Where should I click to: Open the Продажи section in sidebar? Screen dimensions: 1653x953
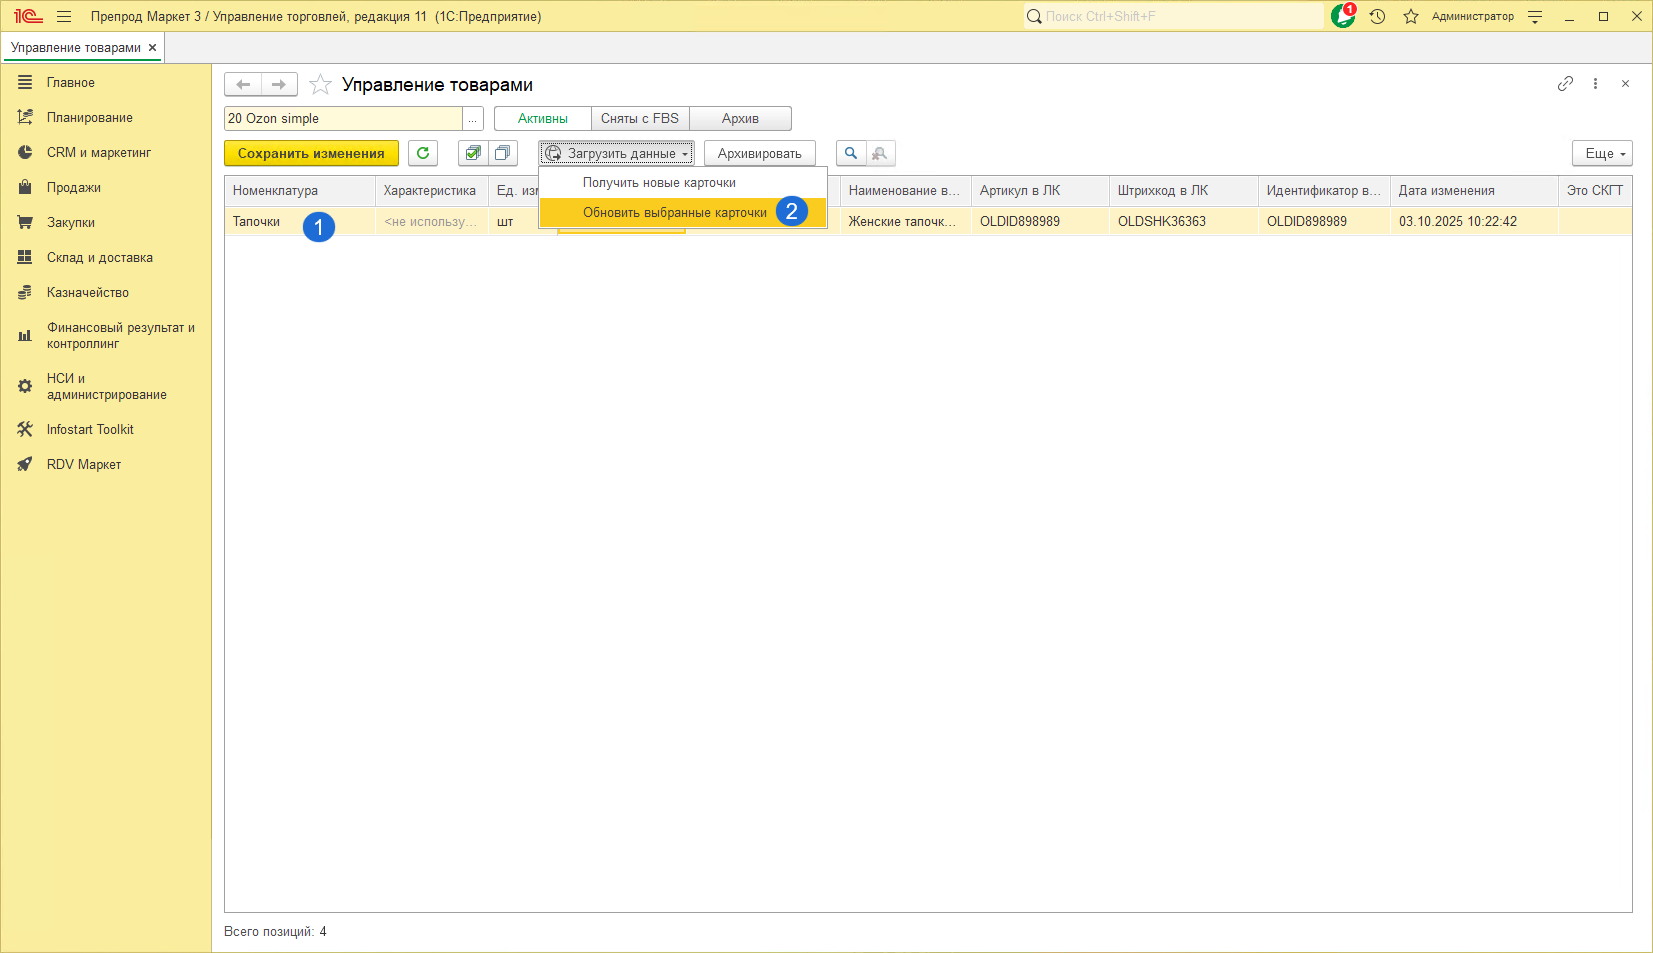(73, 188)
